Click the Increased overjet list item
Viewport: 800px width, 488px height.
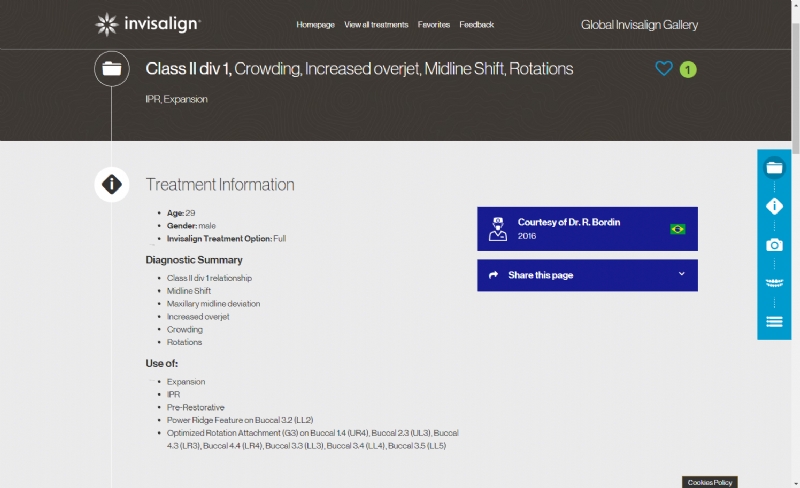pos(198,316)
